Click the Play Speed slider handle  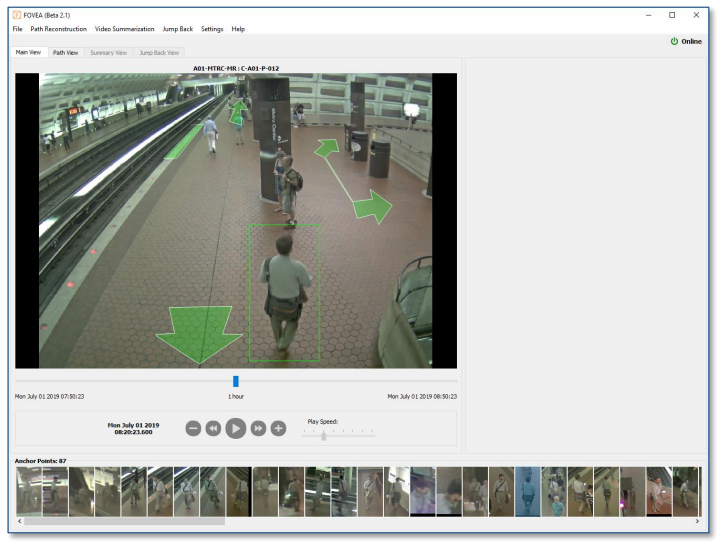(324, 436)
